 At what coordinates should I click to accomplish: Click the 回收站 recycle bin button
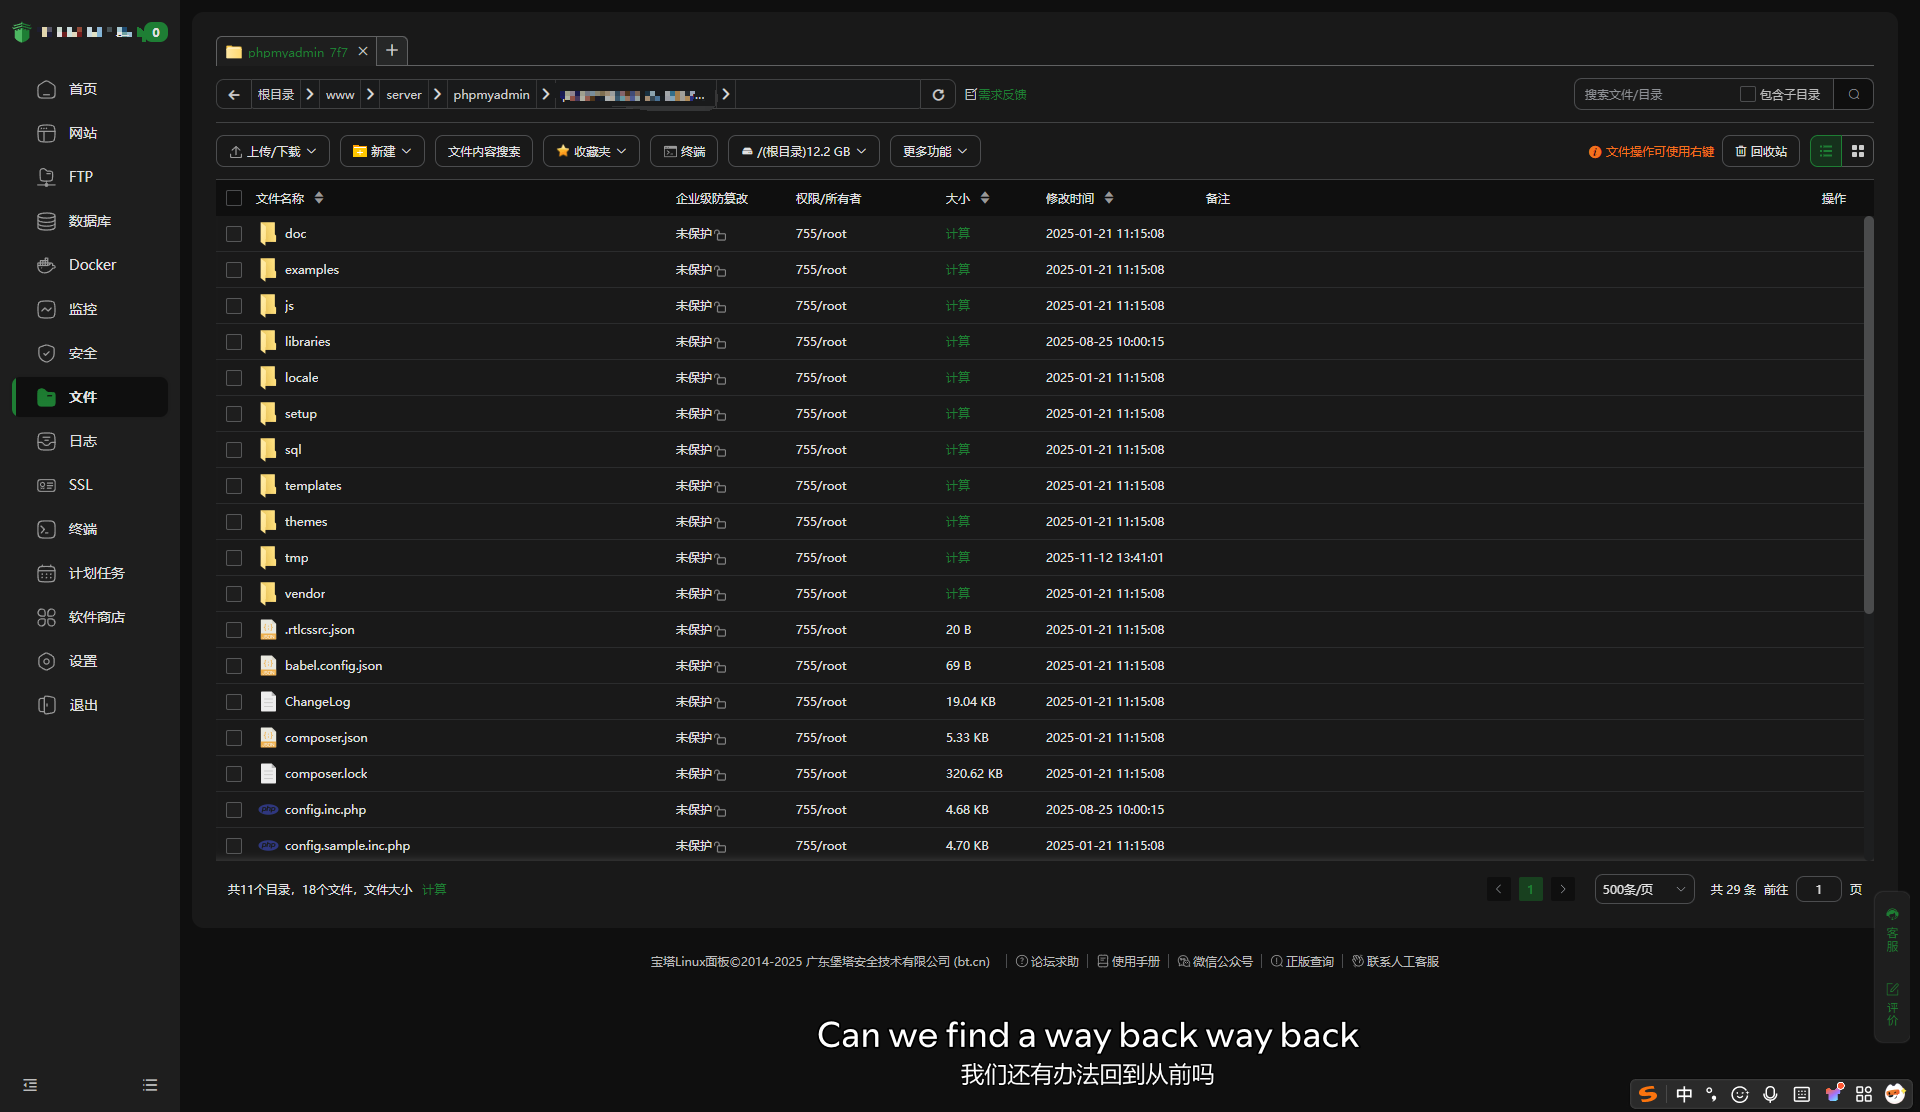pyautogui.click(x=1761, y=151)
